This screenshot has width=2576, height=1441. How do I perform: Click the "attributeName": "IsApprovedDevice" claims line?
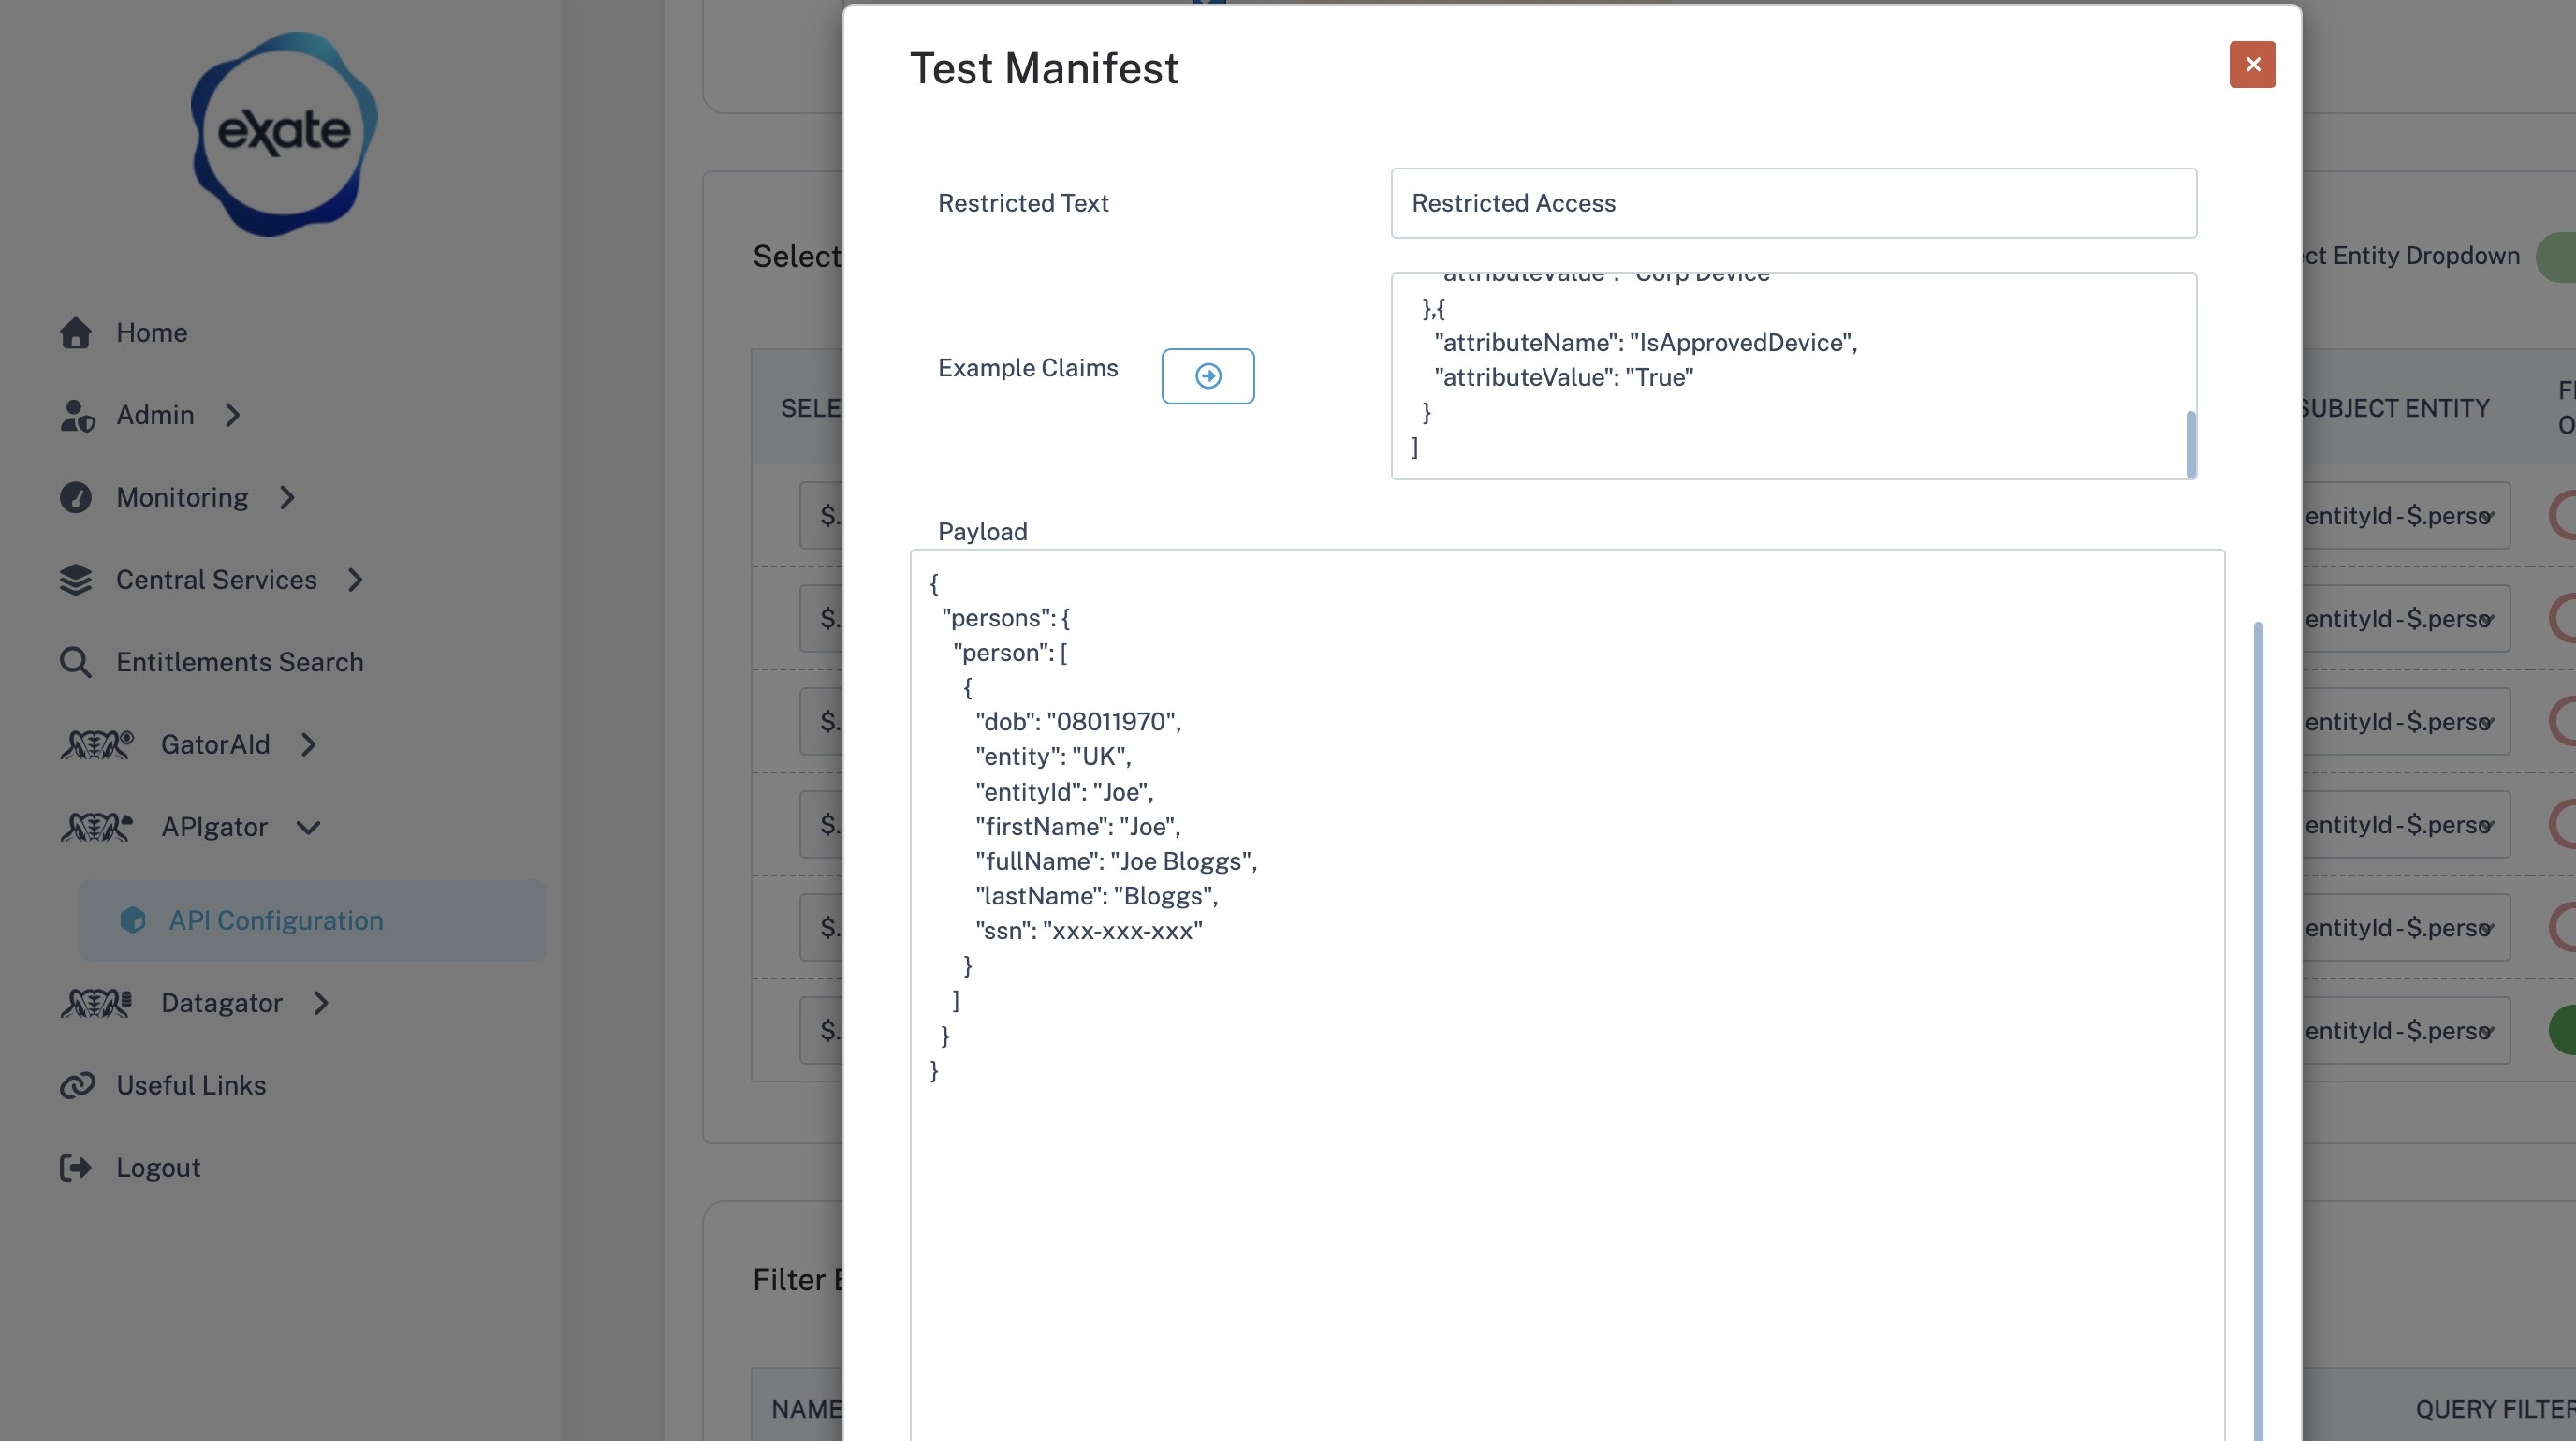point(1646,343)
